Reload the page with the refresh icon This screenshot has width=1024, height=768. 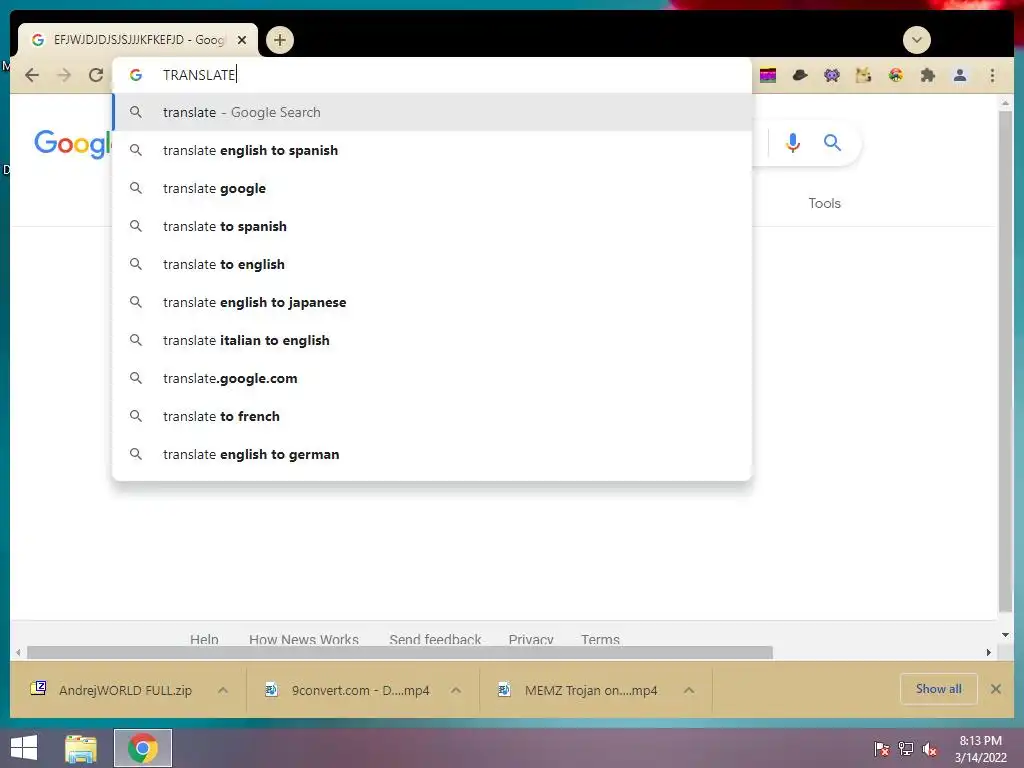coord(96,75)
